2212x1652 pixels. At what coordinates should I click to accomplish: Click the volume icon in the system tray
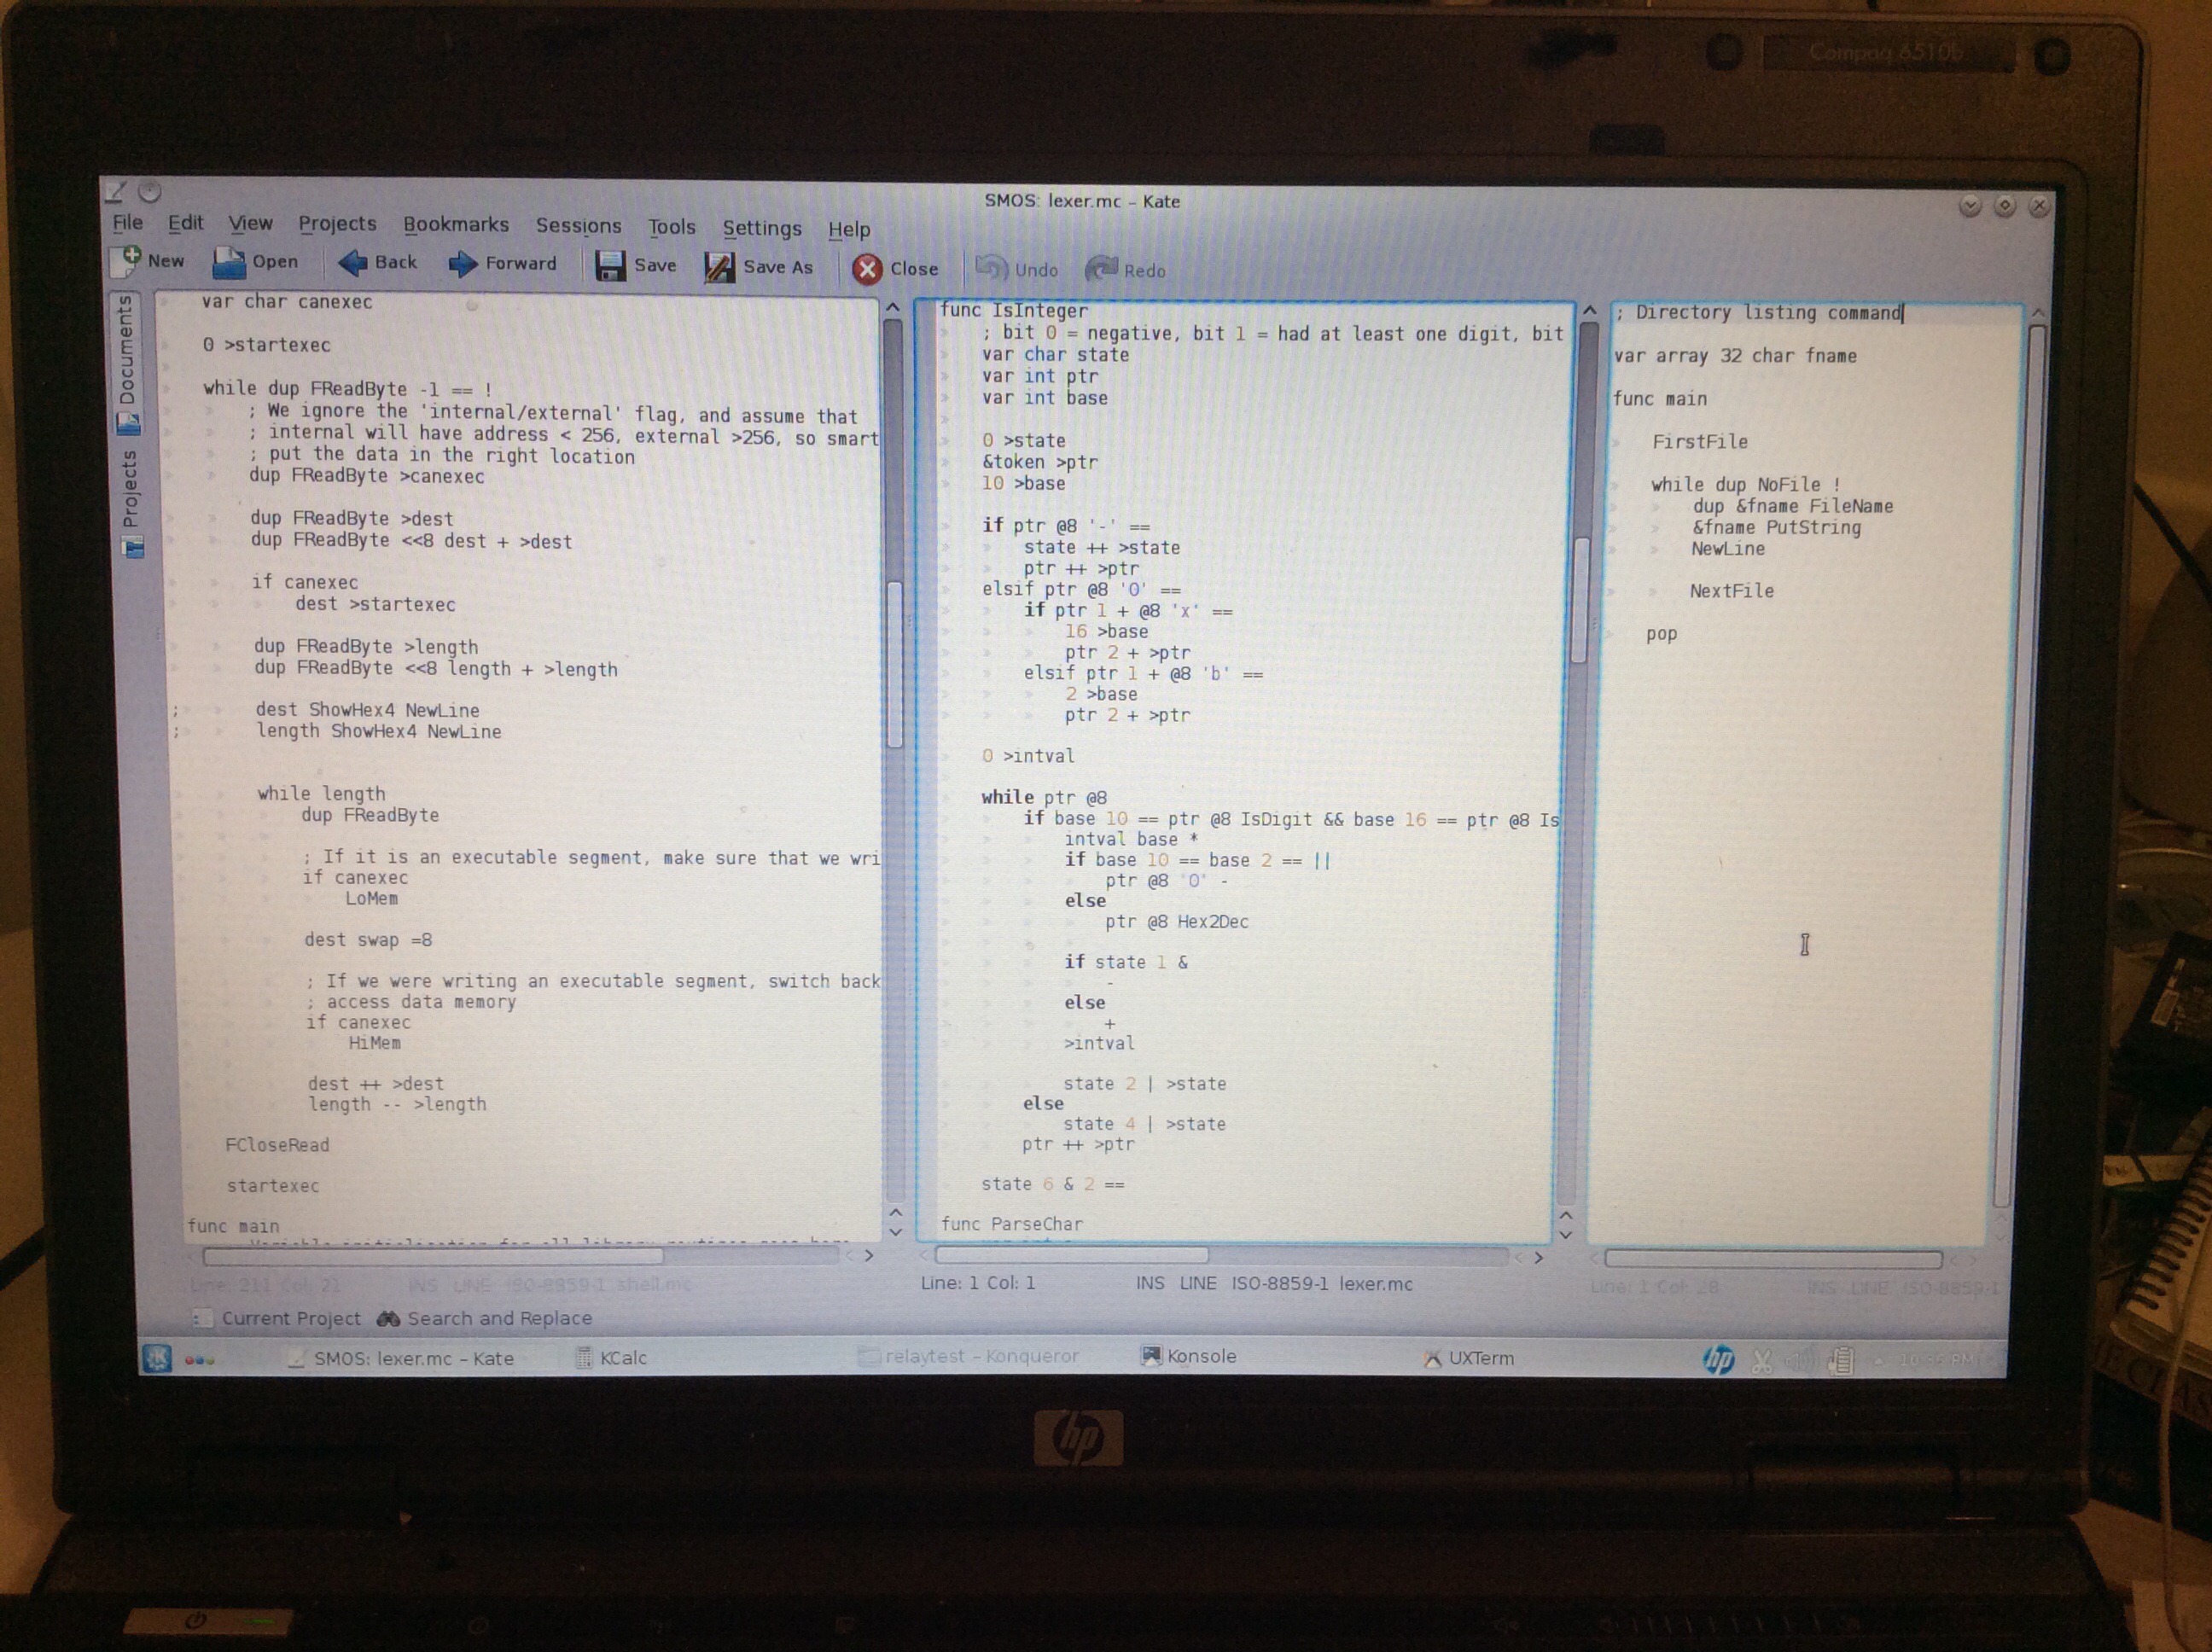point(1800,1360)
